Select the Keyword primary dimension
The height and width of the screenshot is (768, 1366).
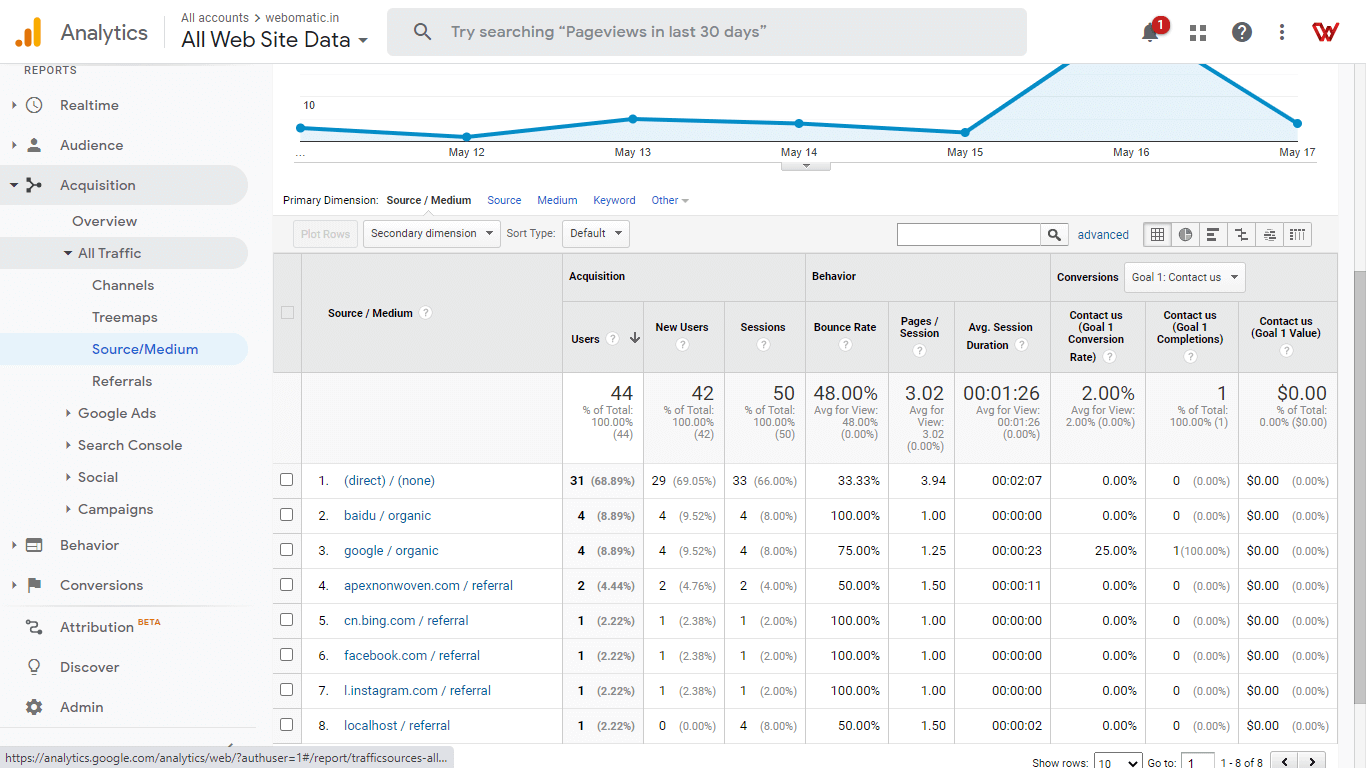(x=614, y=200)
